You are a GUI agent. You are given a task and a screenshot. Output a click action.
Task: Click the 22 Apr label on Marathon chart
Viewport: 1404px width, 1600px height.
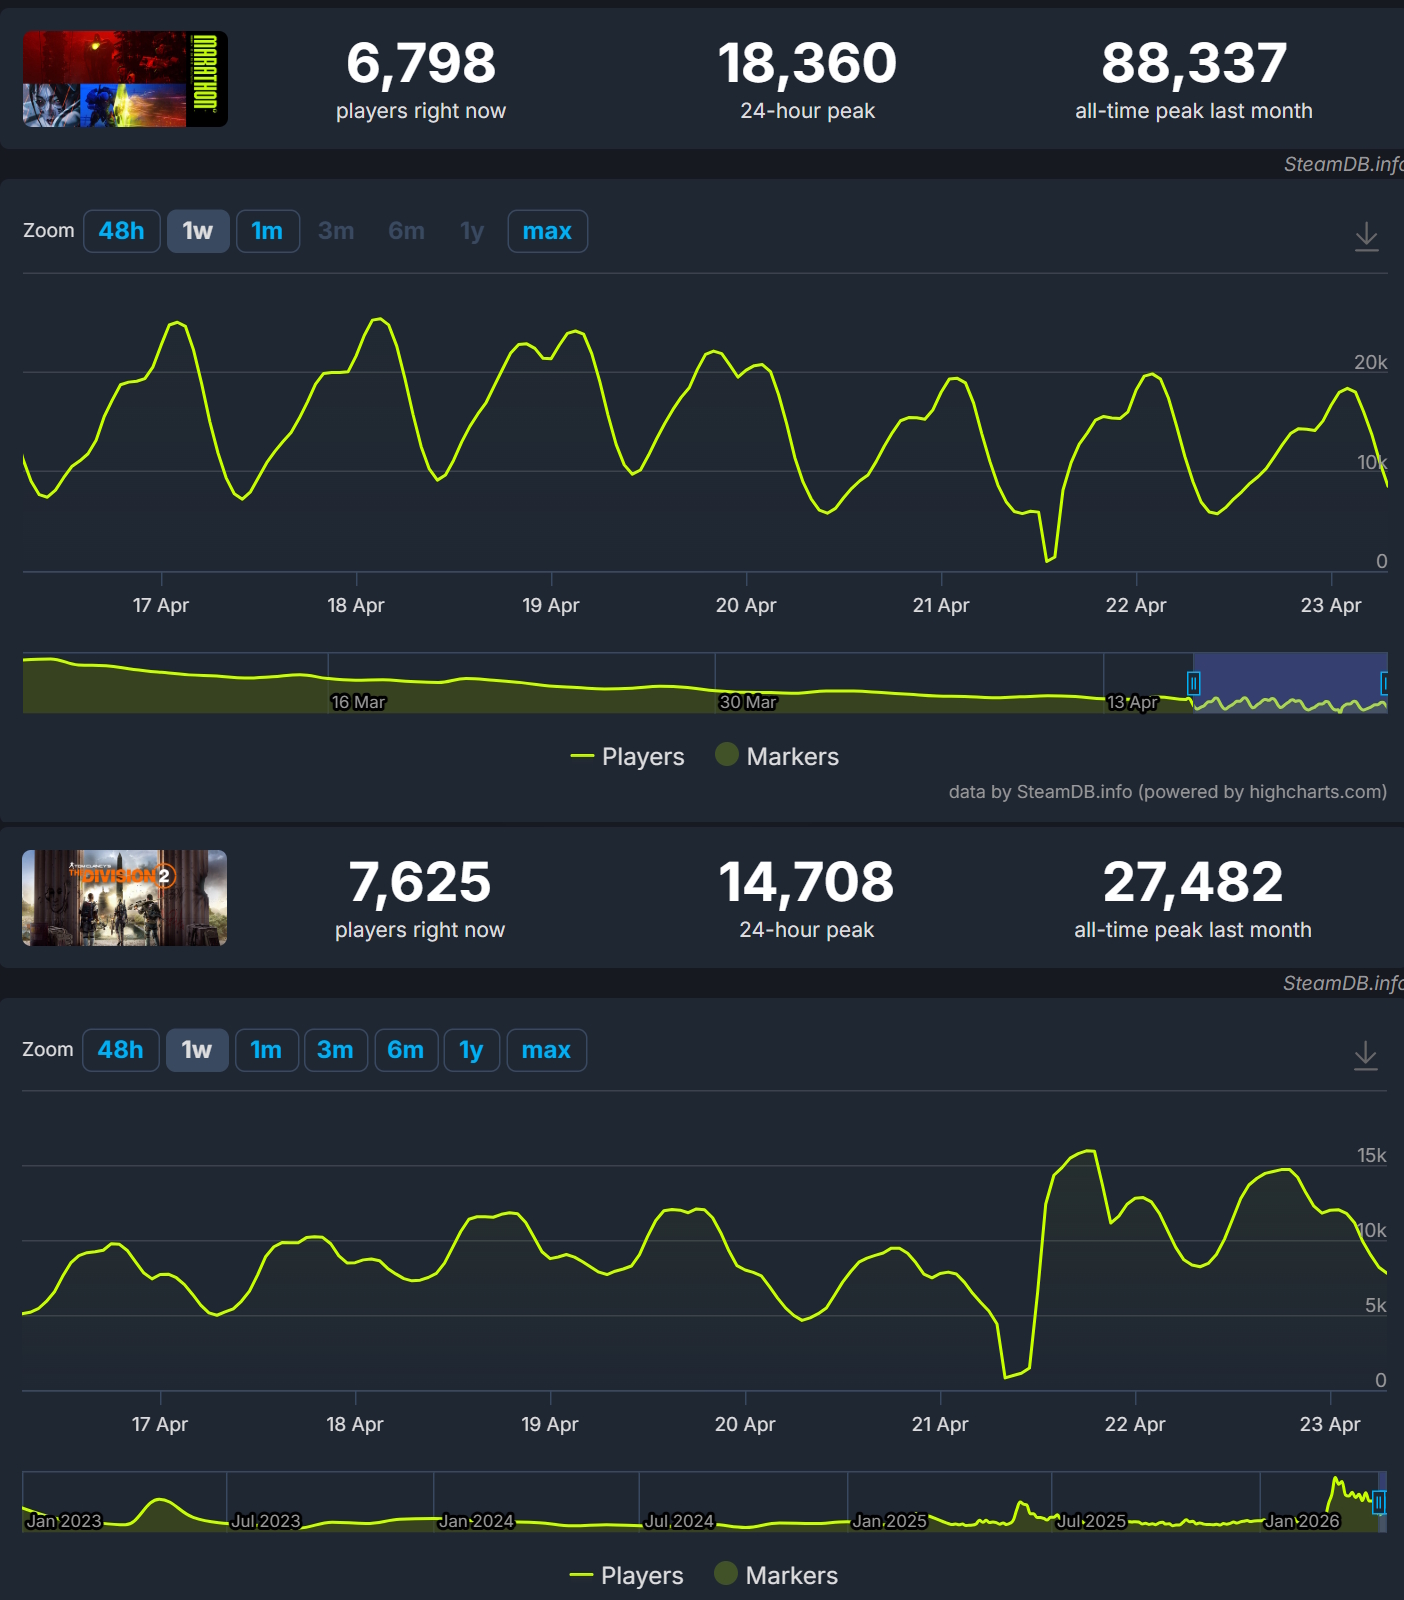[1136, 605]
